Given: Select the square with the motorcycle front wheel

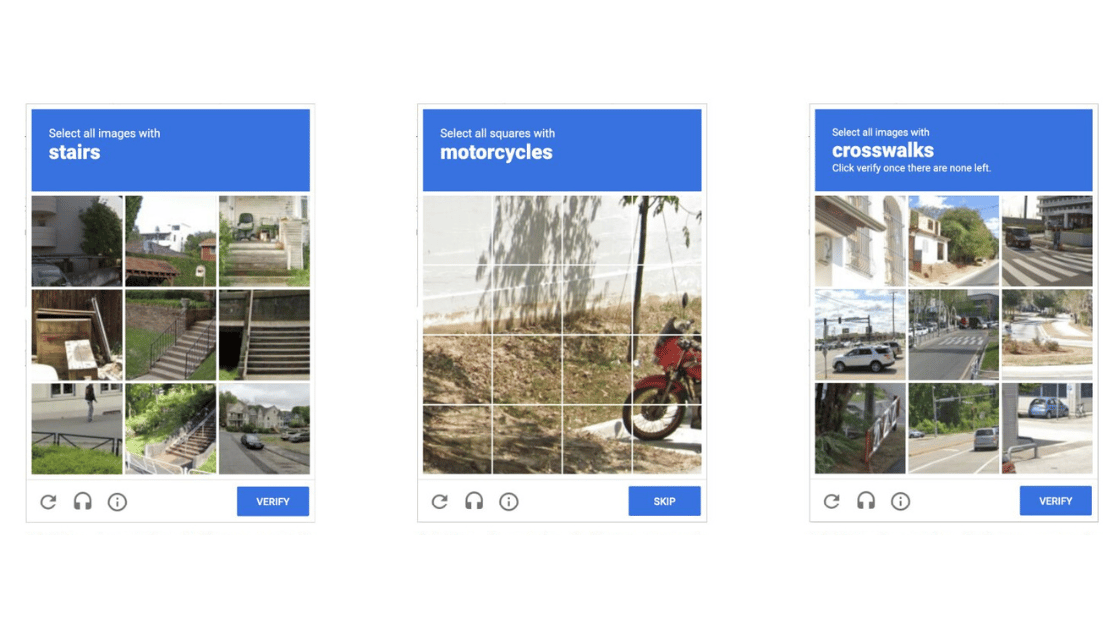Looking at the screenshot, I should [x=666, y=439].
